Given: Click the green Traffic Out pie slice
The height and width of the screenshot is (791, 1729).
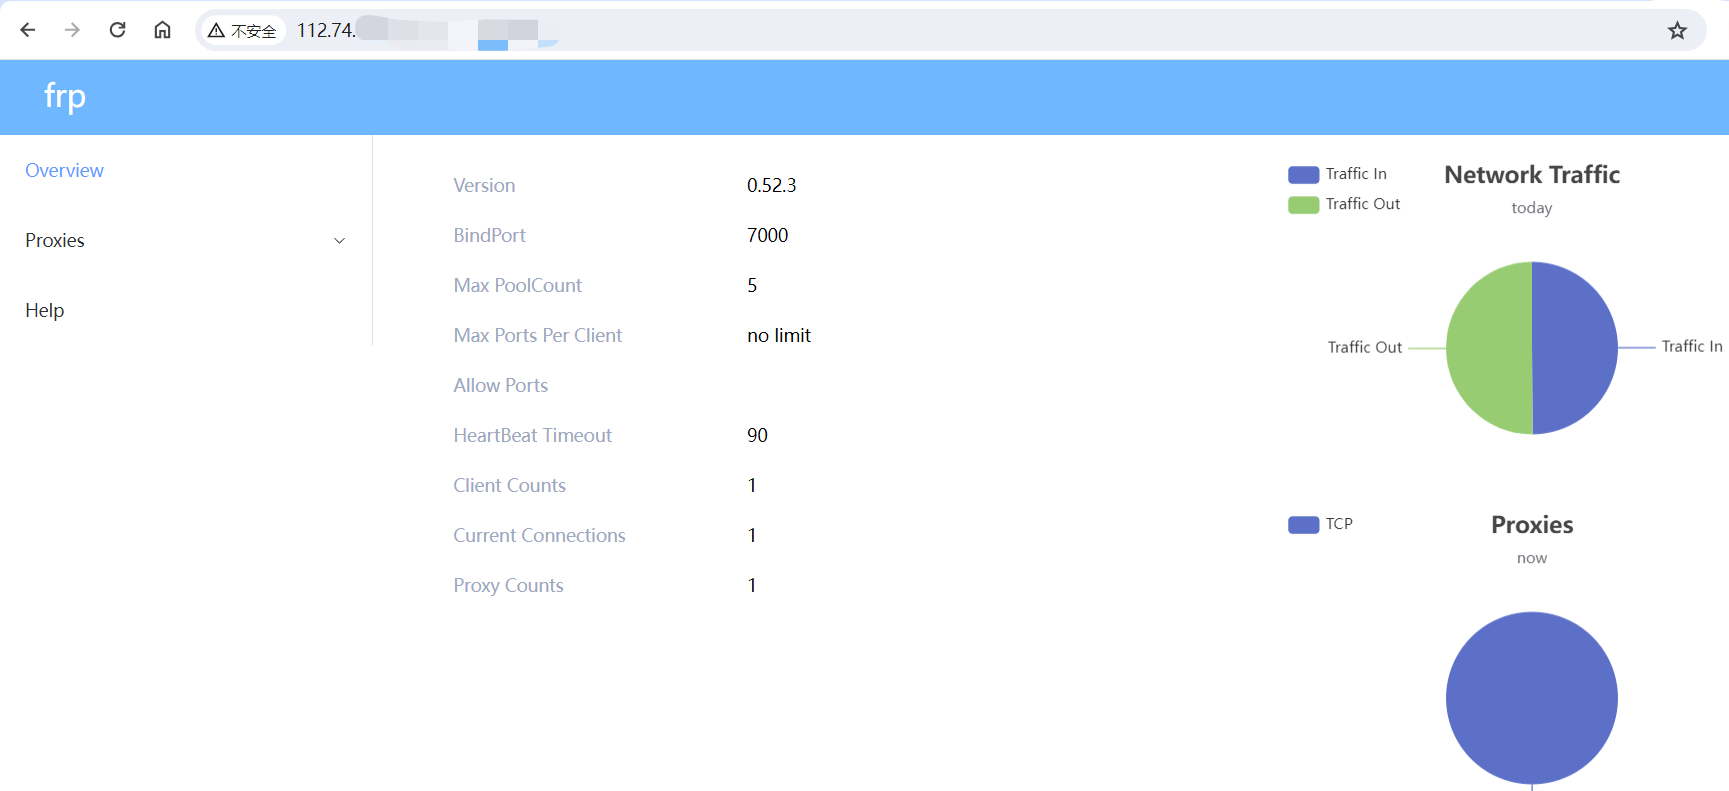Looking at the screenshot, I should [x=1489, y=348].
